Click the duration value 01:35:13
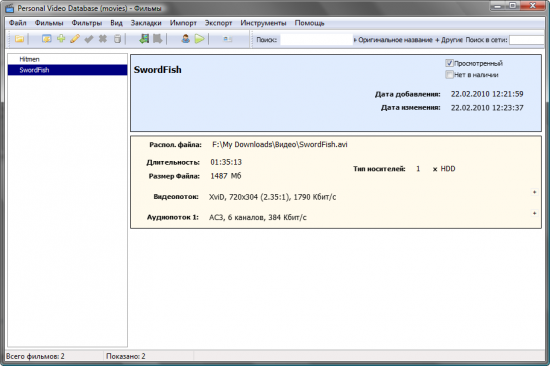The height and width of the screenshot is (366, 550). click(226, 162)
